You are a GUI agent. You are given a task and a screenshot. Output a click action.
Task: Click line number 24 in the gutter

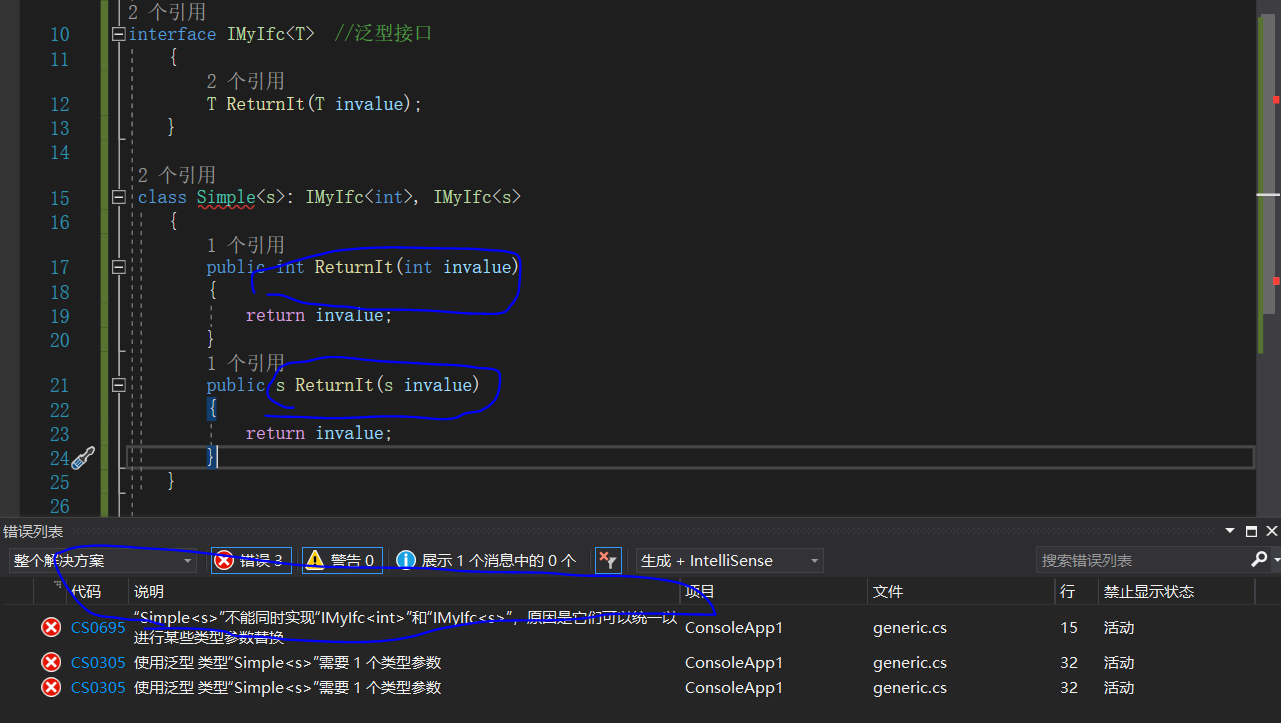60,459
